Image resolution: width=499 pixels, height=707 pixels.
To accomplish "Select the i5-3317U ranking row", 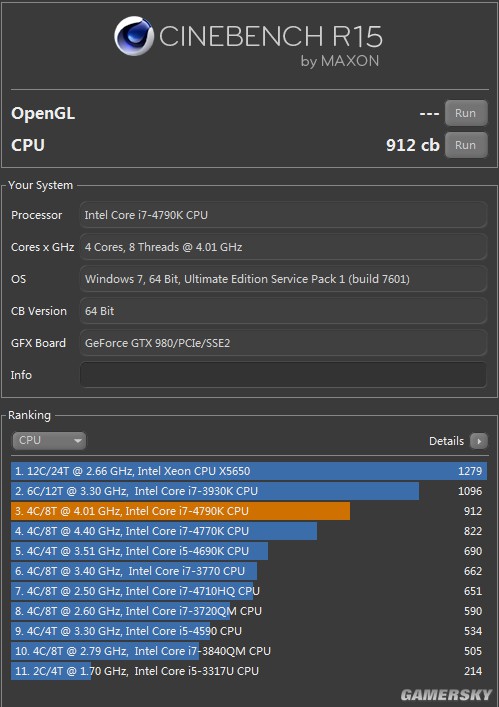I will (x=249, y=671).
